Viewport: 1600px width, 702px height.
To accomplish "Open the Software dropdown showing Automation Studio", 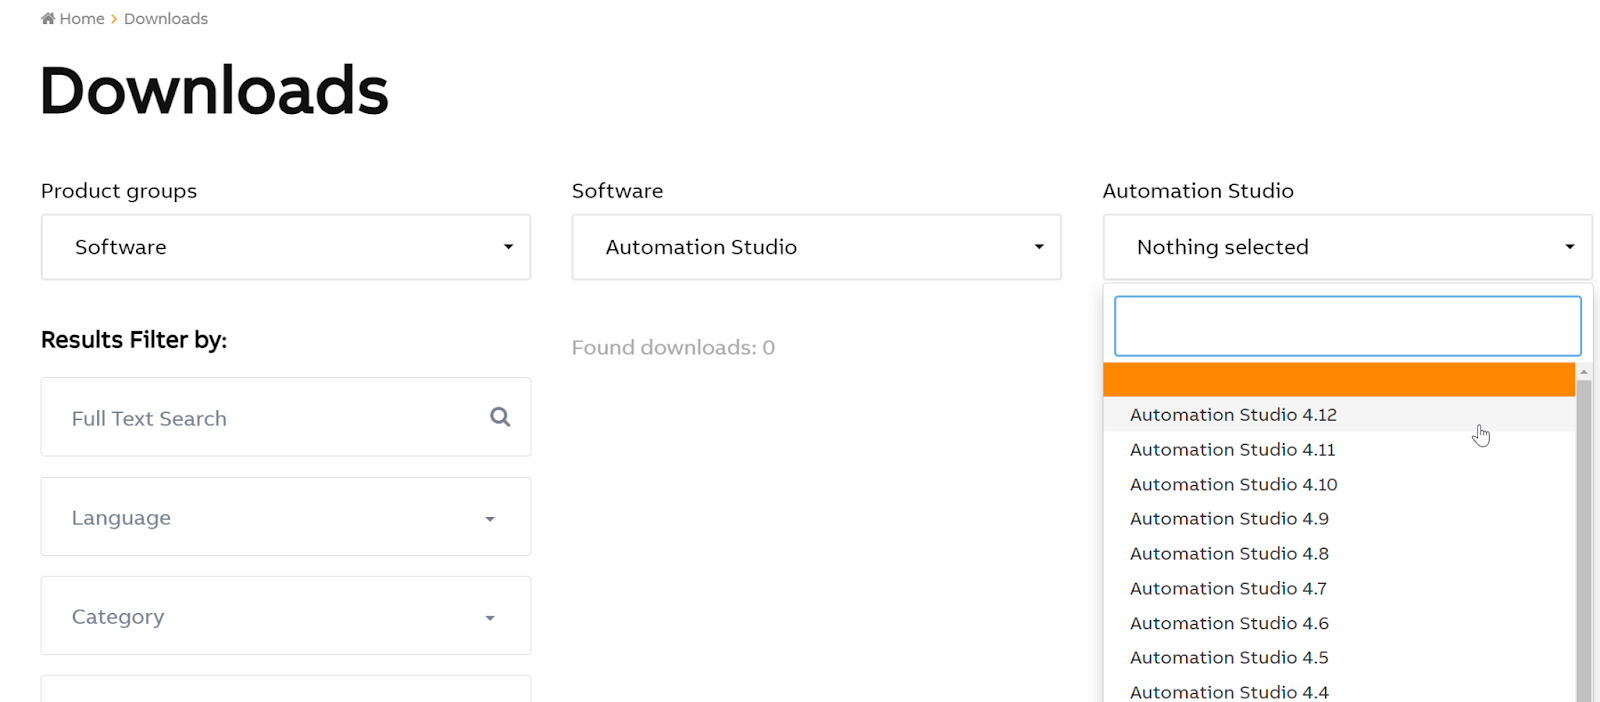I will 816,247.
